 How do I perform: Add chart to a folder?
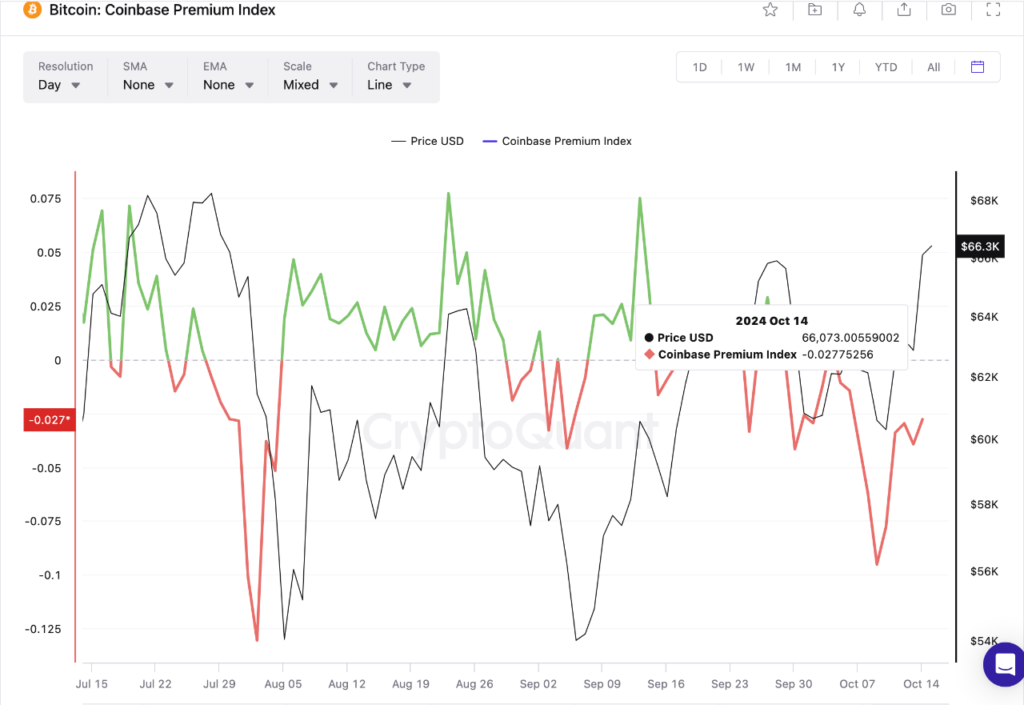(814, 10)
